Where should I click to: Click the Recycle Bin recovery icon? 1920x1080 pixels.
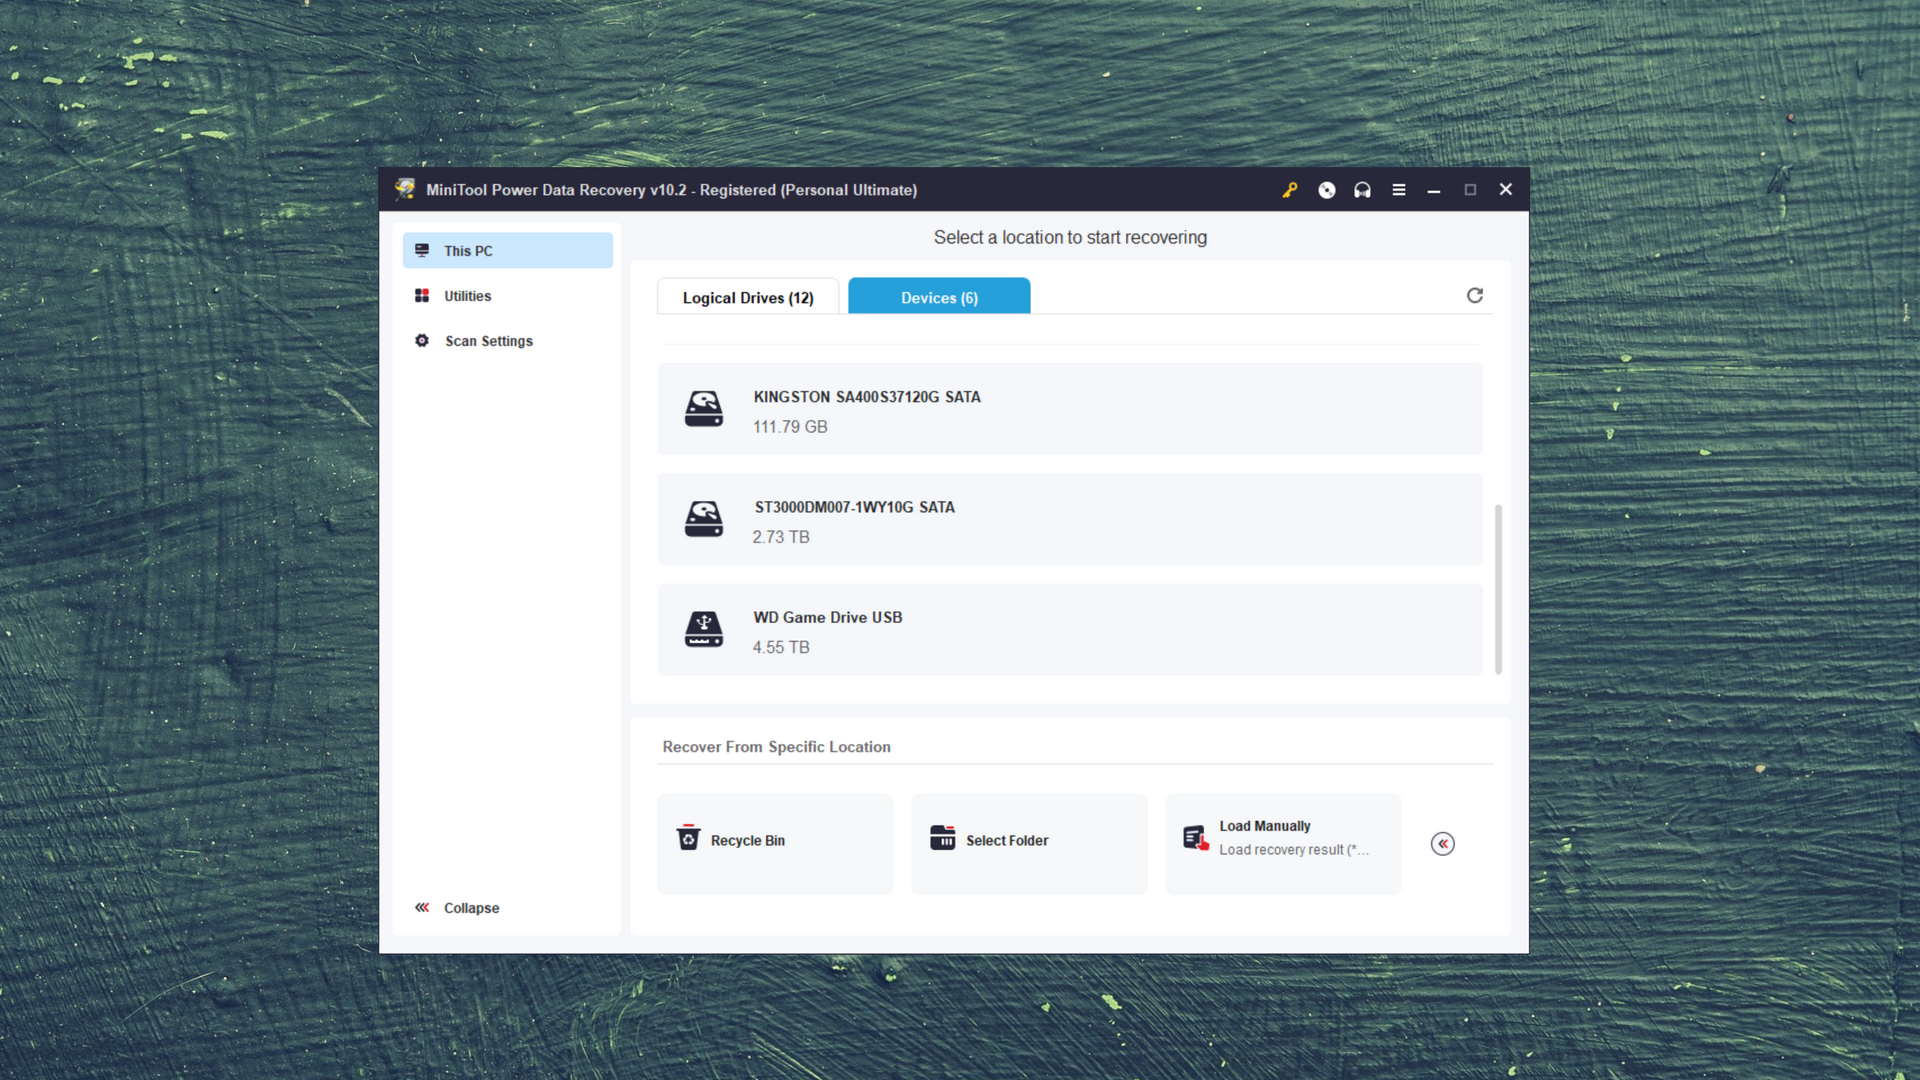[687, 840]
